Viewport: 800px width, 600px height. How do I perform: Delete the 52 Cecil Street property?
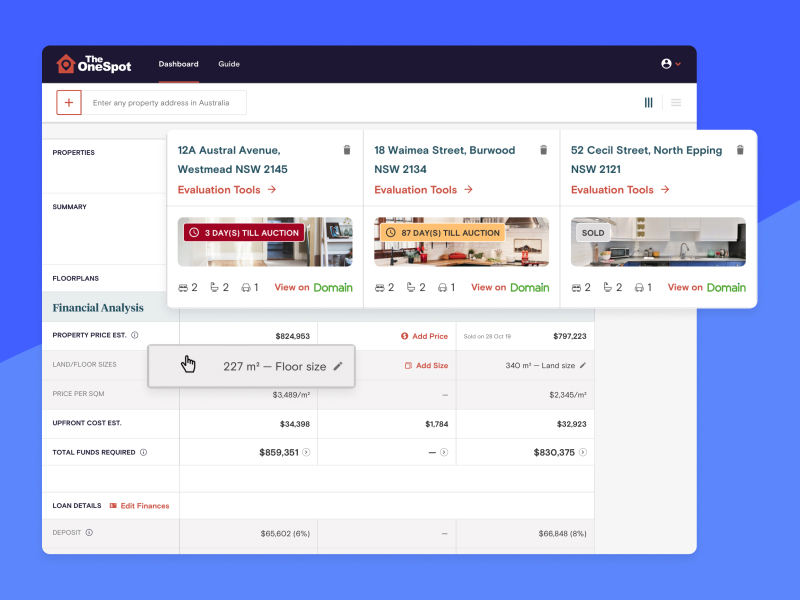(740, 149)
